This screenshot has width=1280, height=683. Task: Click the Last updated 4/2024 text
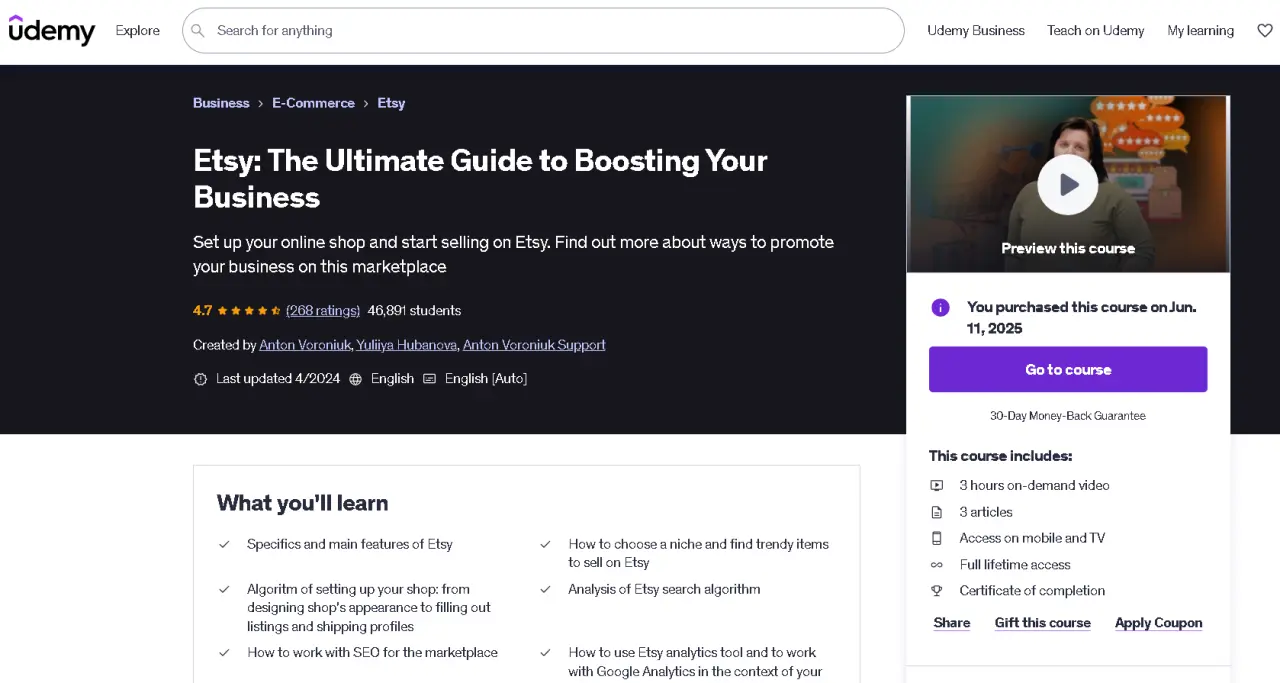278,379
